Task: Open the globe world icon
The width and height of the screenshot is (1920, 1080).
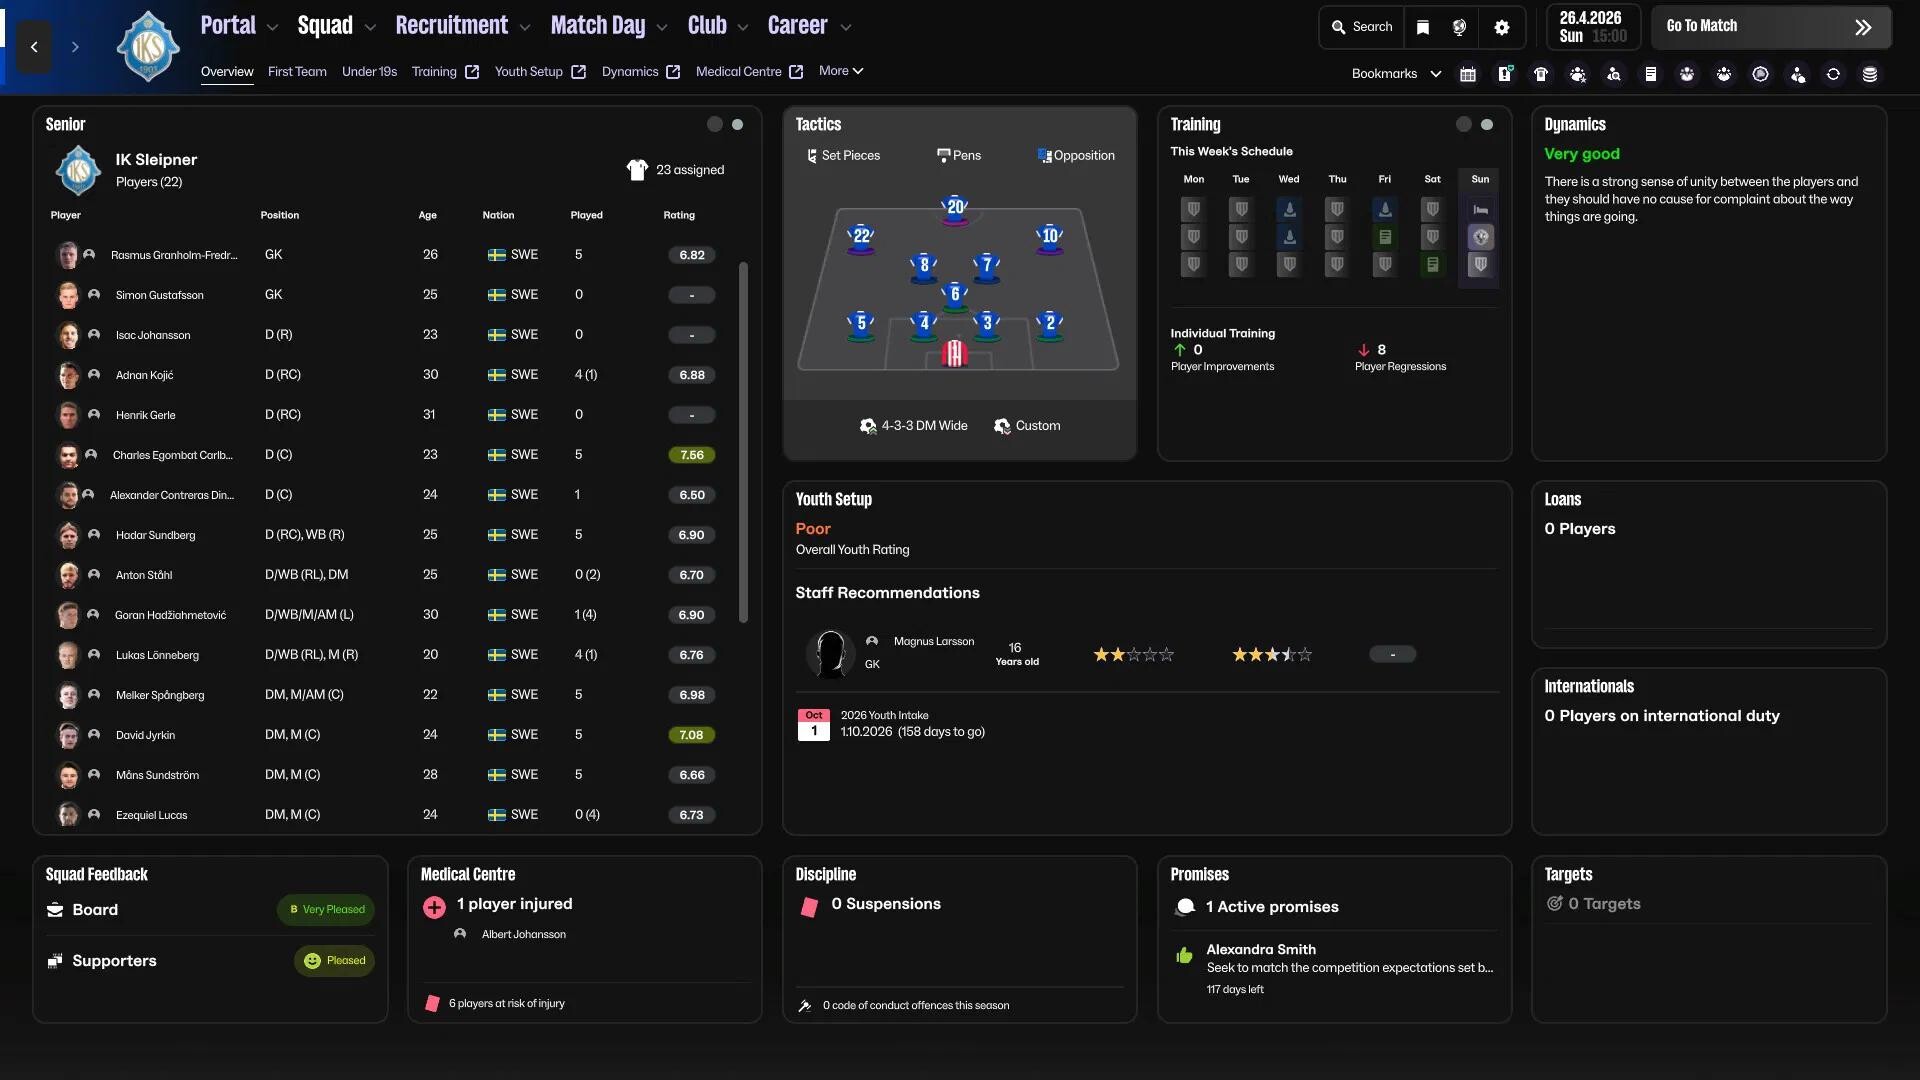Action: [1459, 27]
